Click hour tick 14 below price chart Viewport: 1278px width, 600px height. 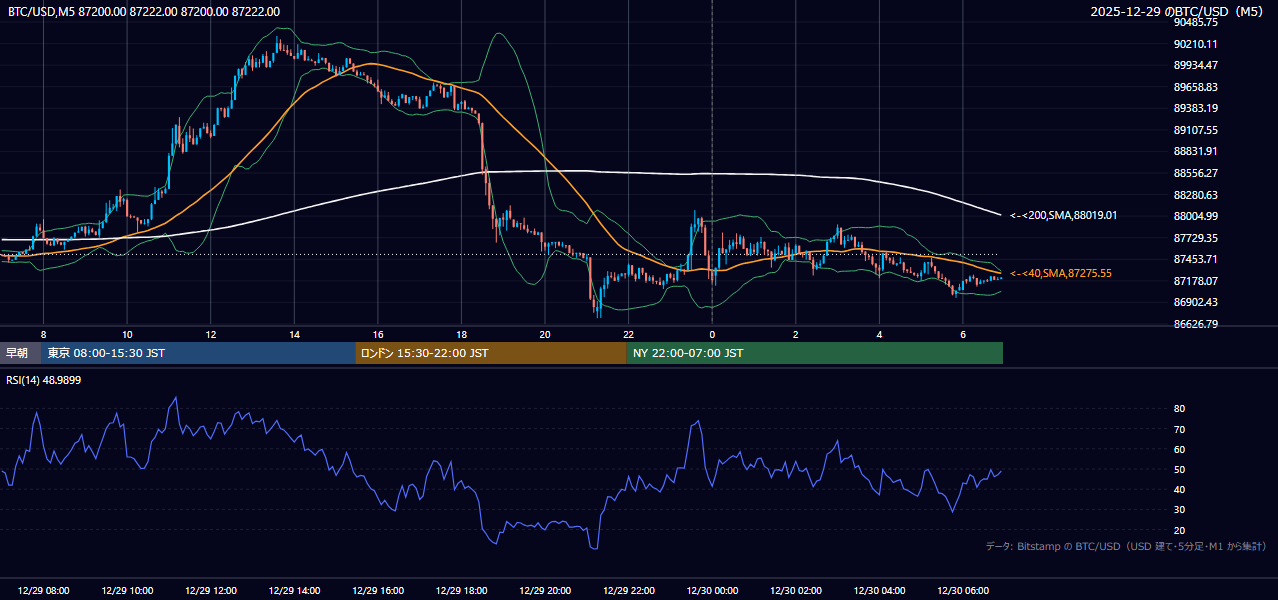coord(294,334)
